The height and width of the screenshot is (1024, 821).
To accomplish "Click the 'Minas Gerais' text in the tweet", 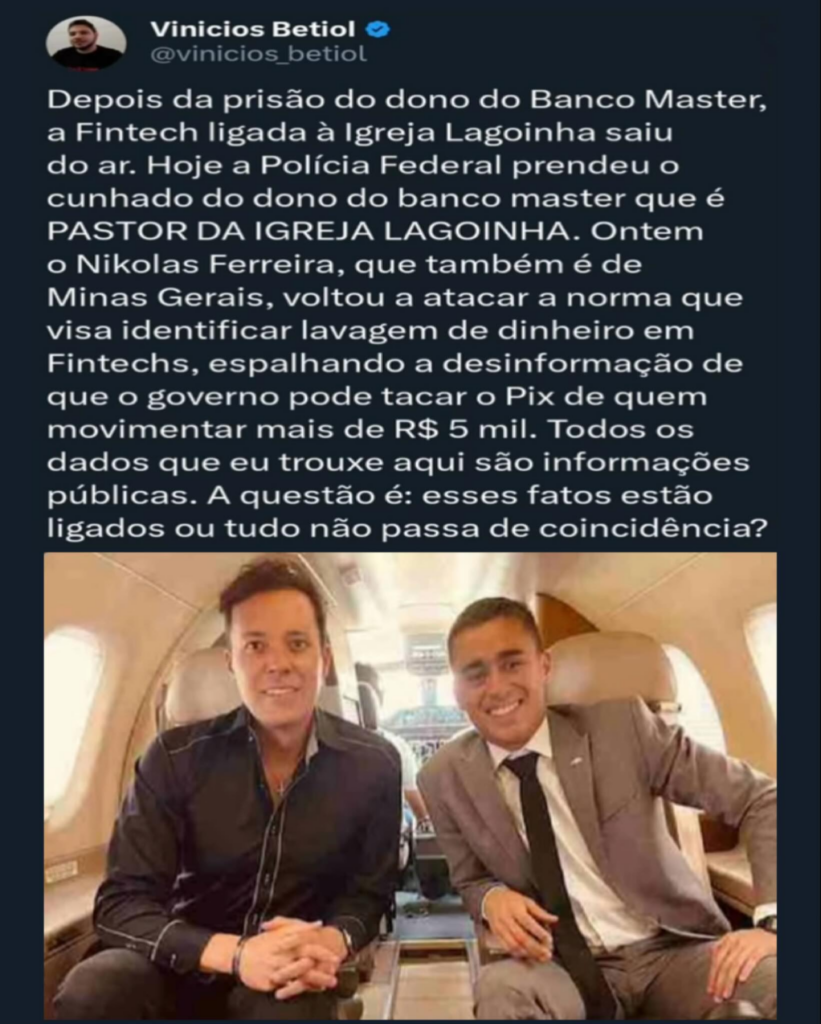I will click(155, 298).
